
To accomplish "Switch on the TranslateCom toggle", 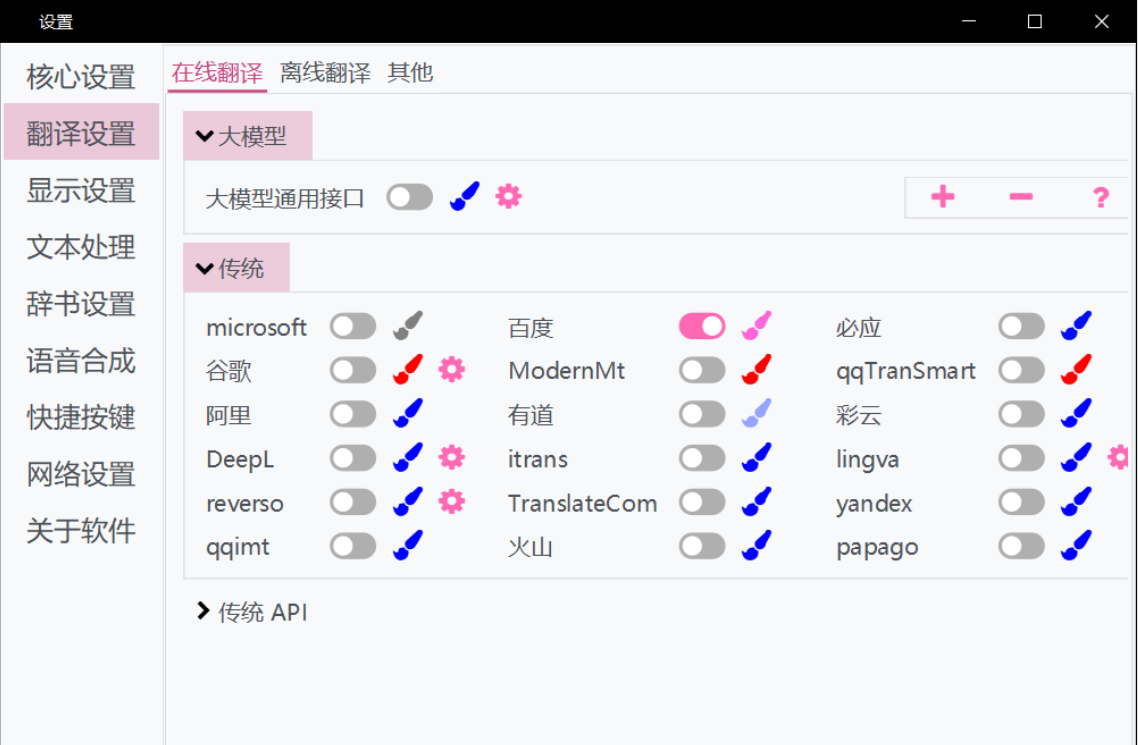I will coord(702,502).
